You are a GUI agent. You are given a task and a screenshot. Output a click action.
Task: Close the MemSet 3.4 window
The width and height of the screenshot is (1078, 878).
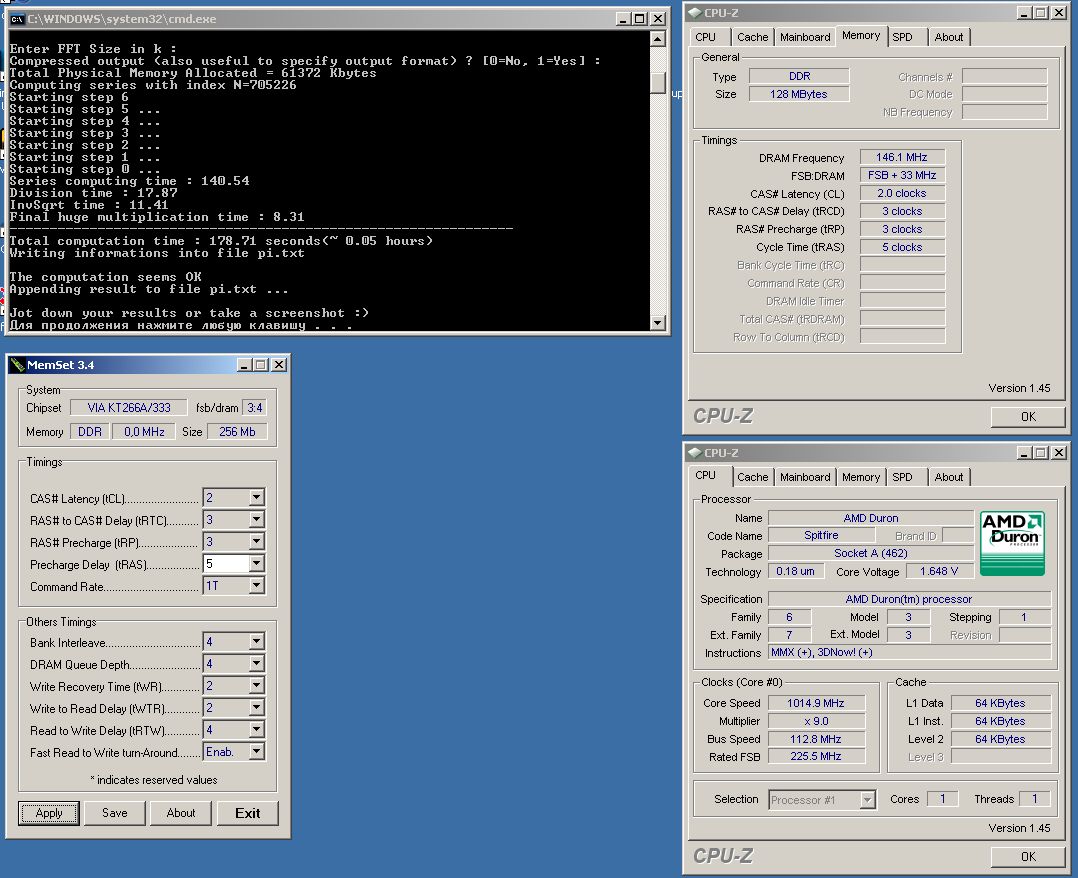(278, 365)
